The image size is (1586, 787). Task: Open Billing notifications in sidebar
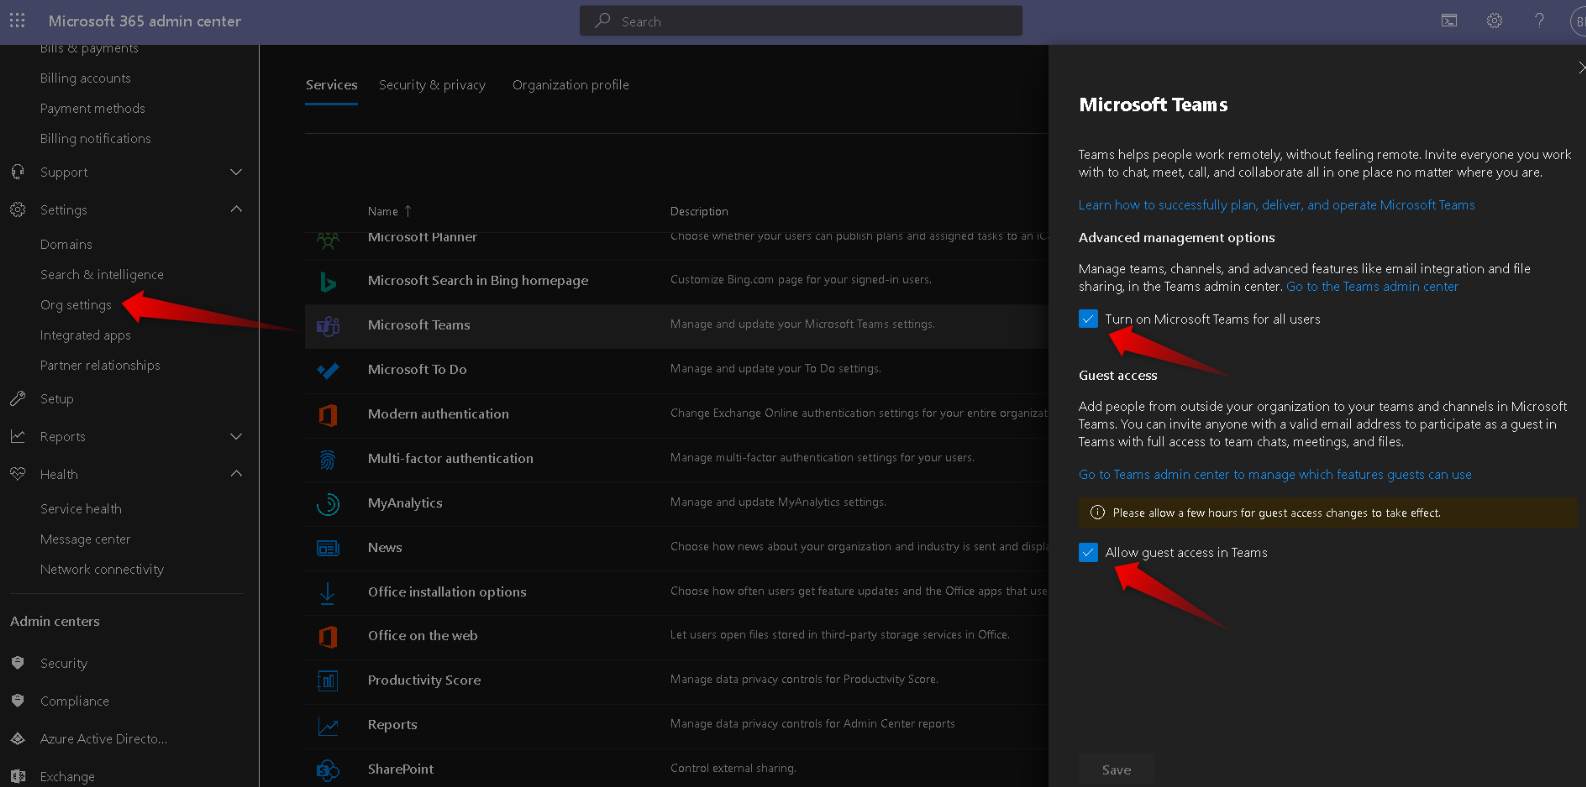pos(95,138)
